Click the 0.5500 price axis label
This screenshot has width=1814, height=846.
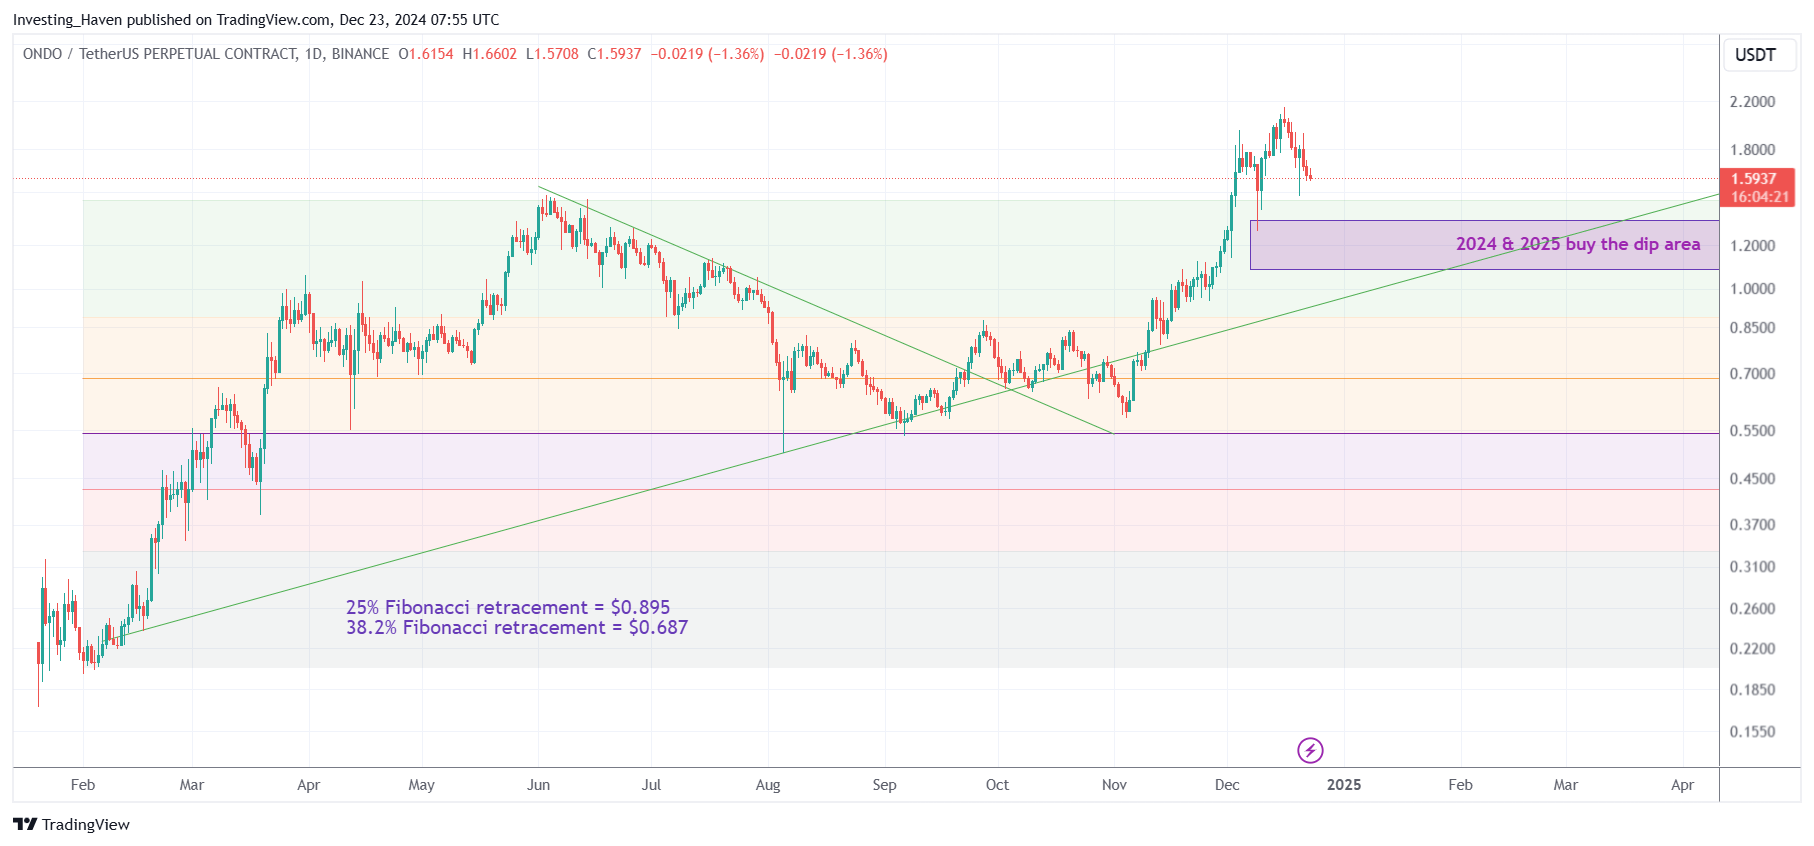pyautogui.click(x=1753, y=431)
